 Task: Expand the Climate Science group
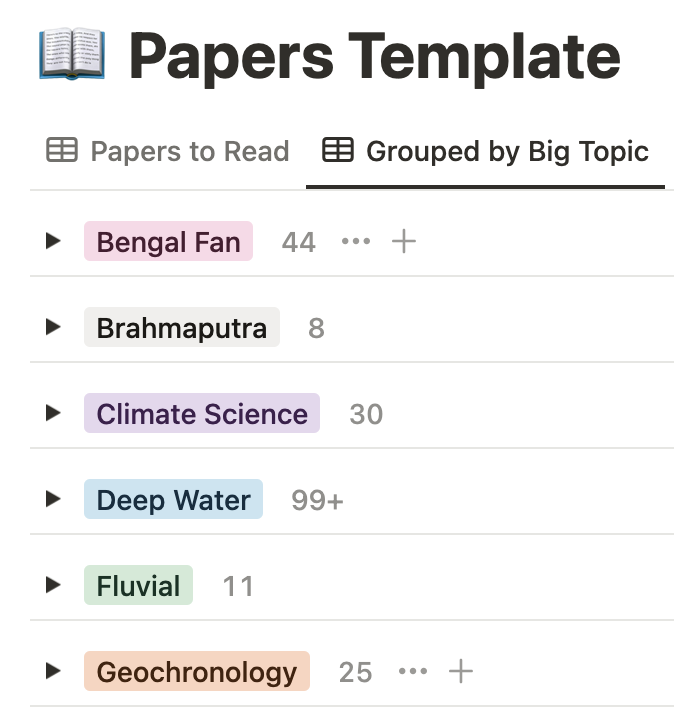[x=53, y=413]
